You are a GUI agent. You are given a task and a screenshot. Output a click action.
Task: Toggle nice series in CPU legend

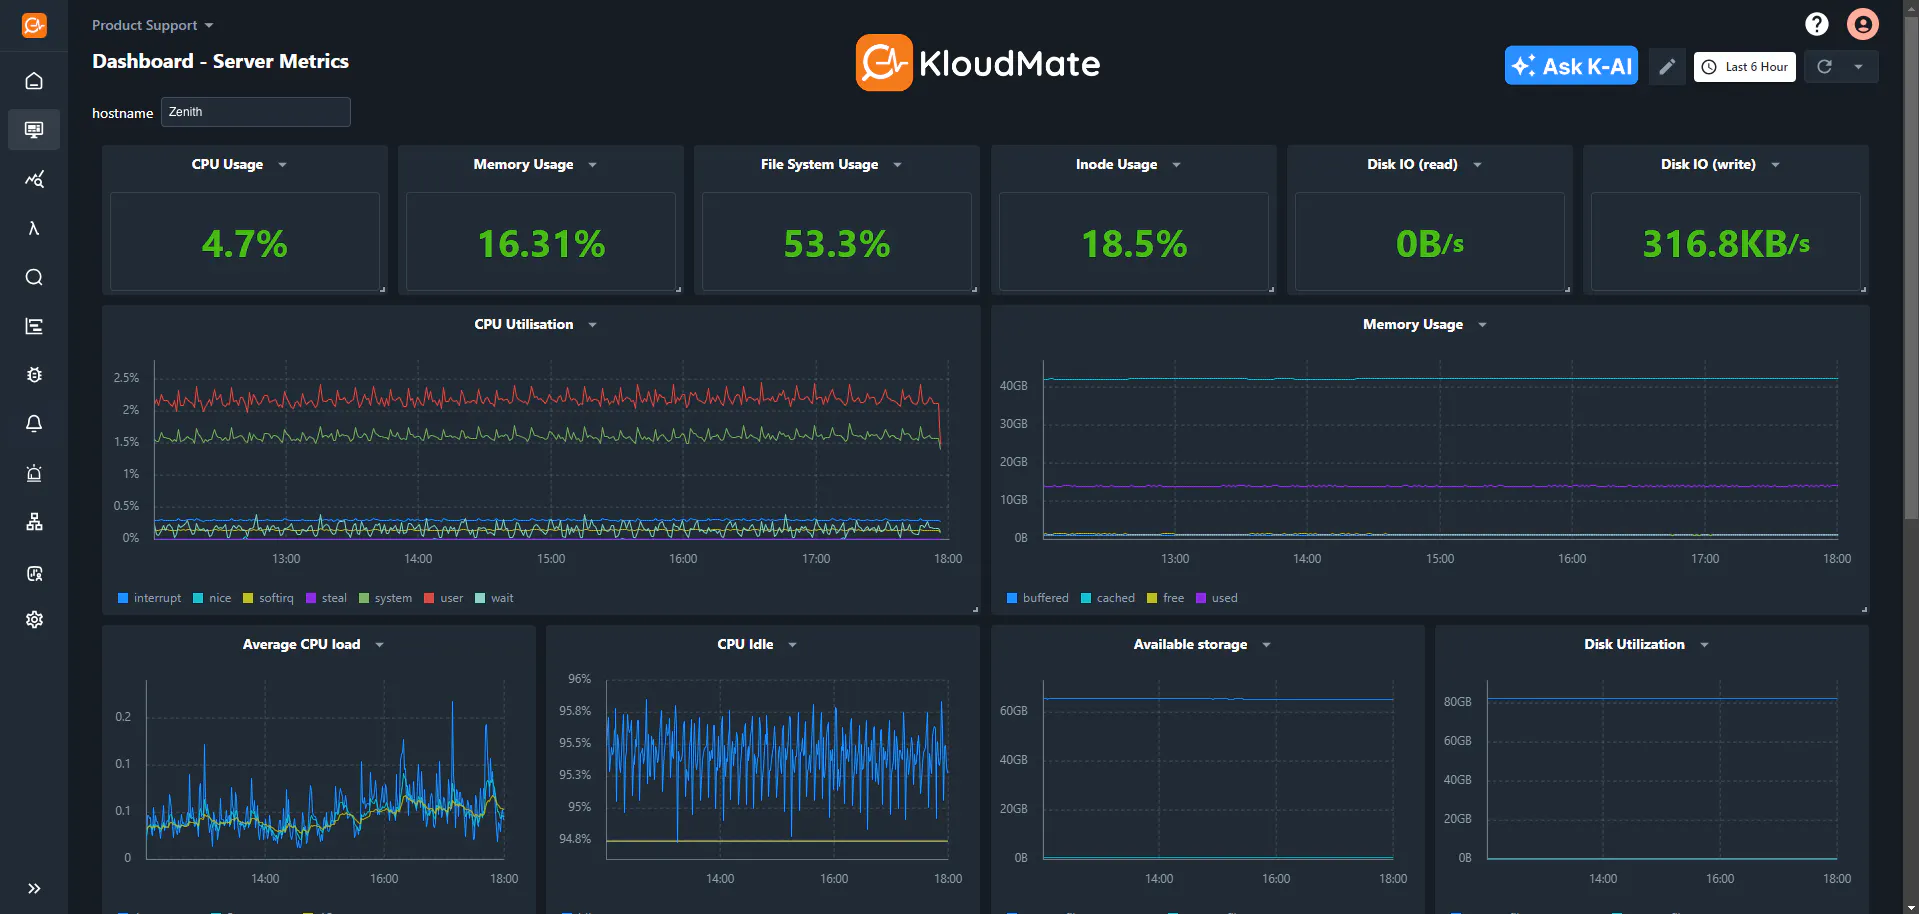click(x=212, y=598)
